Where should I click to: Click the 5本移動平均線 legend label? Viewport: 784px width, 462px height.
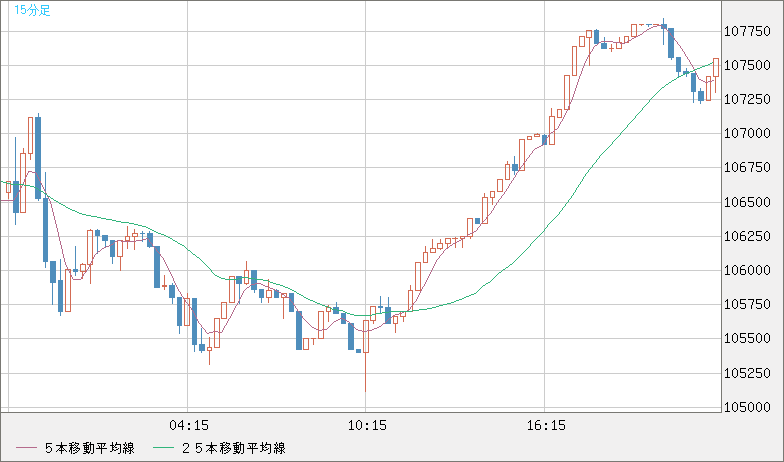point(90,448)
